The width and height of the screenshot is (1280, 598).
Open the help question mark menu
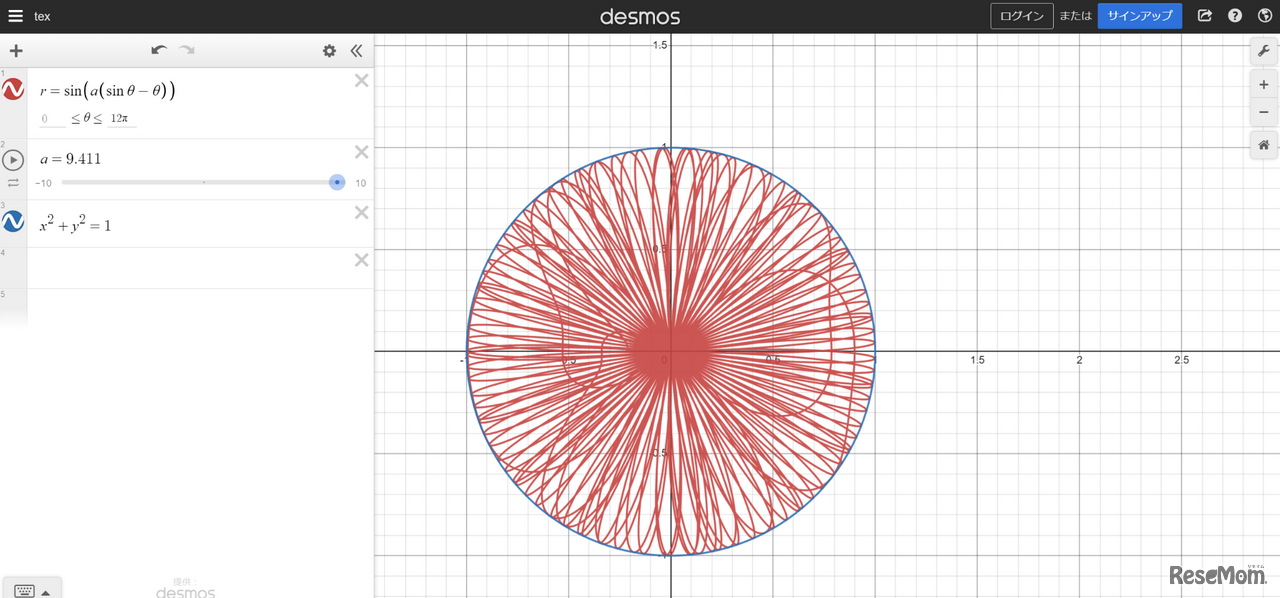[x=1235, y=16]
